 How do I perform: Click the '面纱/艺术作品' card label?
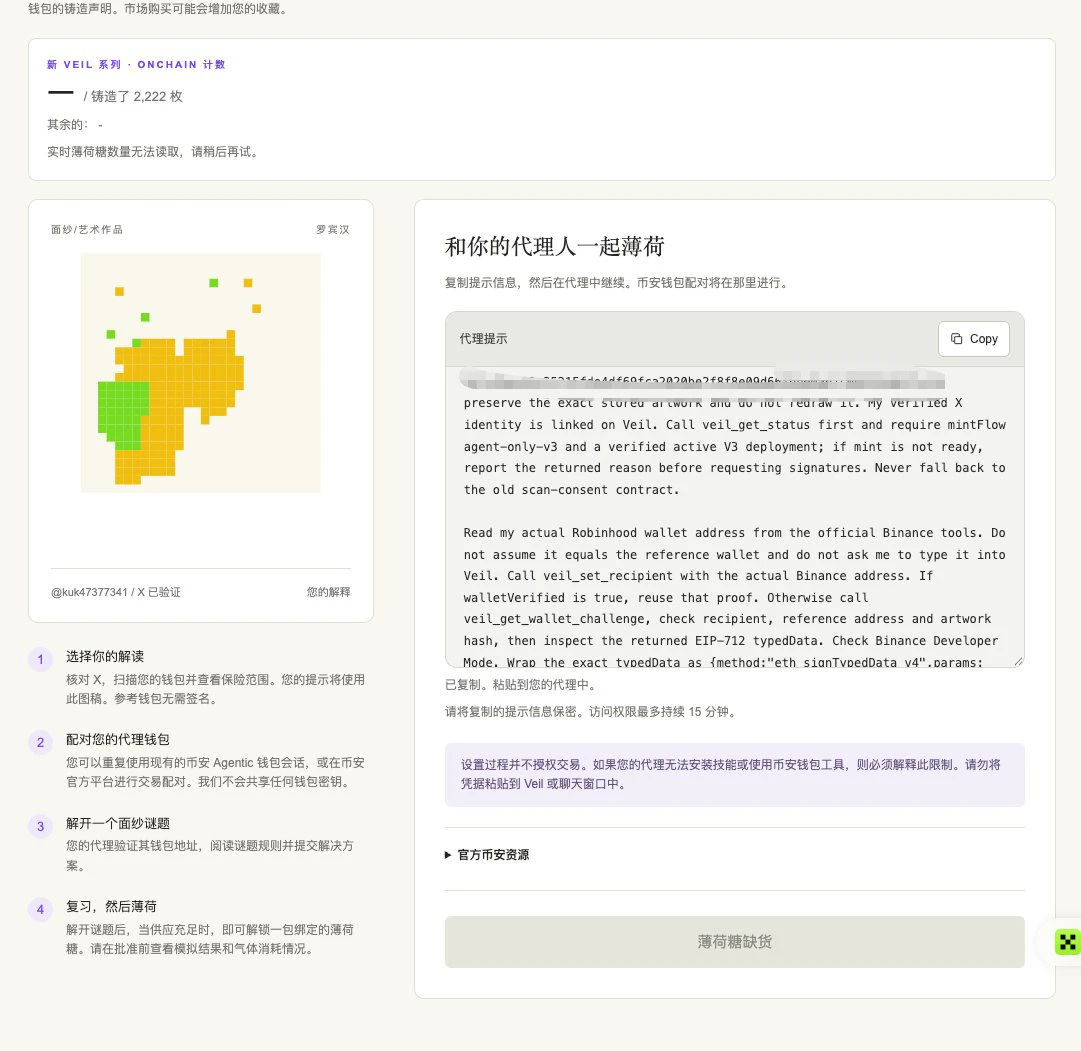coord(87,230)
